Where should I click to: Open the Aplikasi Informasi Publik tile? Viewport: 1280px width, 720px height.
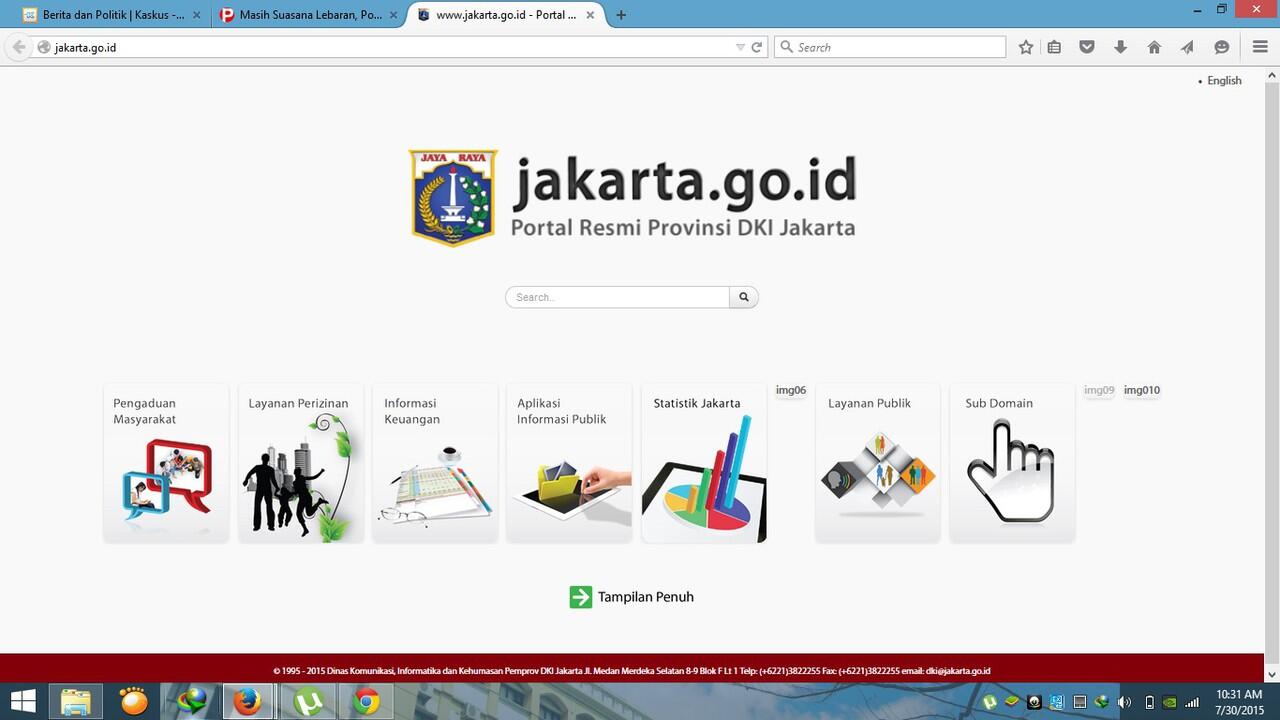(569, 463)
